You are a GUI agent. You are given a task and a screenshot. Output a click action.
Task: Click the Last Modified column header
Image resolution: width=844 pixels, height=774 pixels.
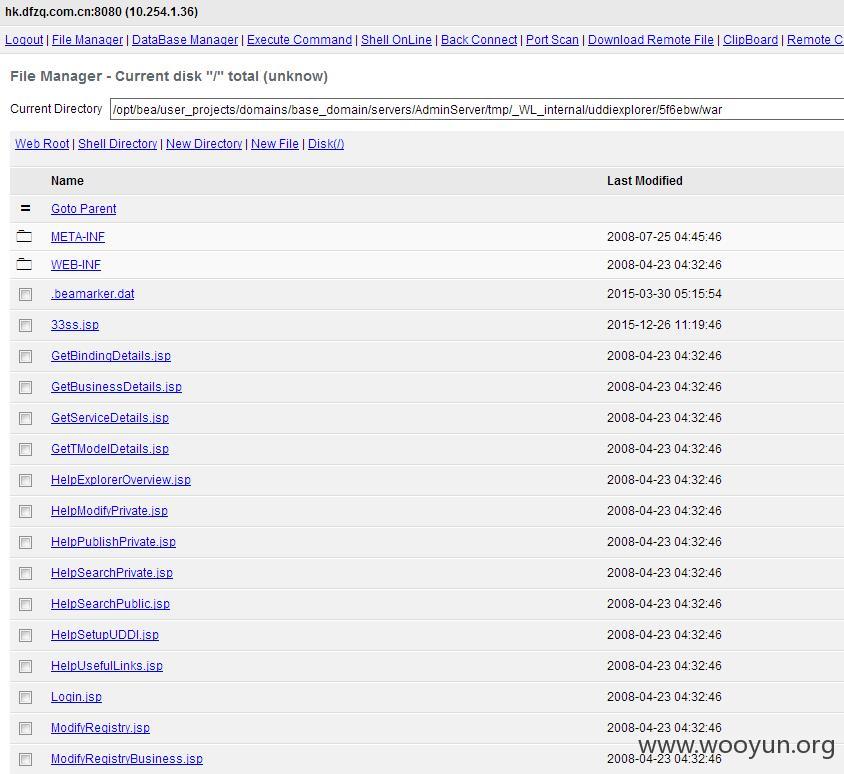tap(645, 181)
